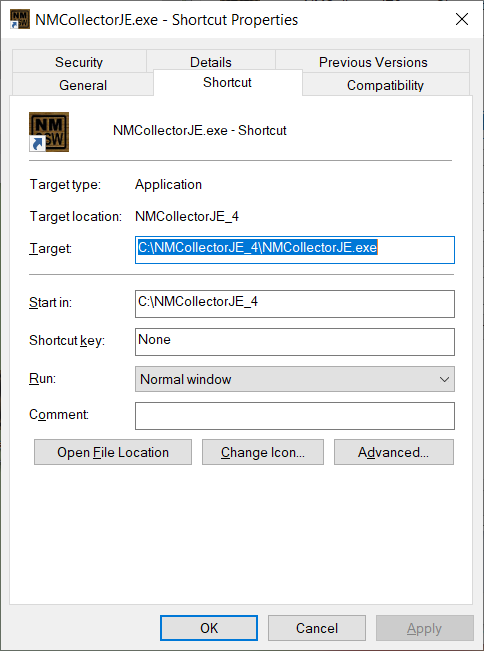The height and width of the screenshot is (656, 485).
Task: Click the 'Target location:' label
Action: tap(76, 216)
